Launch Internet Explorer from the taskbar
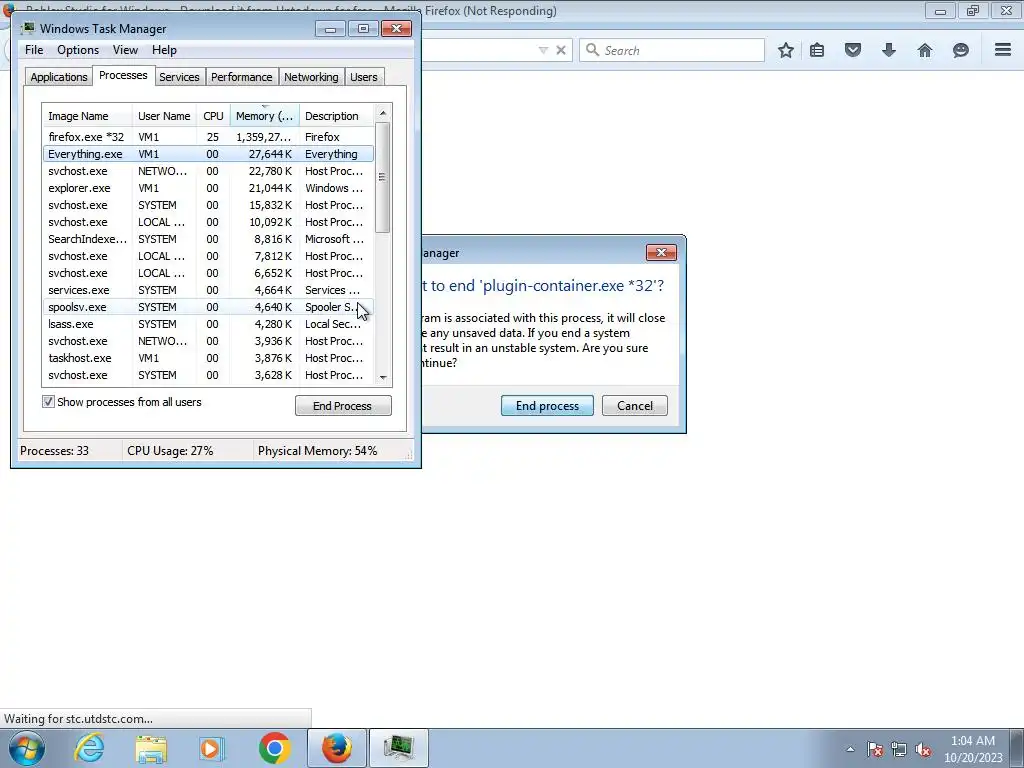 (89, 748)
